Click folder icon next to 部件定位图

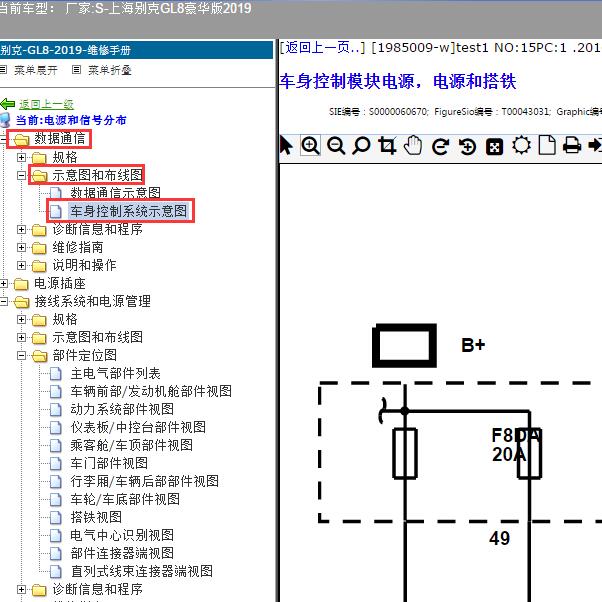click(40, 356)
